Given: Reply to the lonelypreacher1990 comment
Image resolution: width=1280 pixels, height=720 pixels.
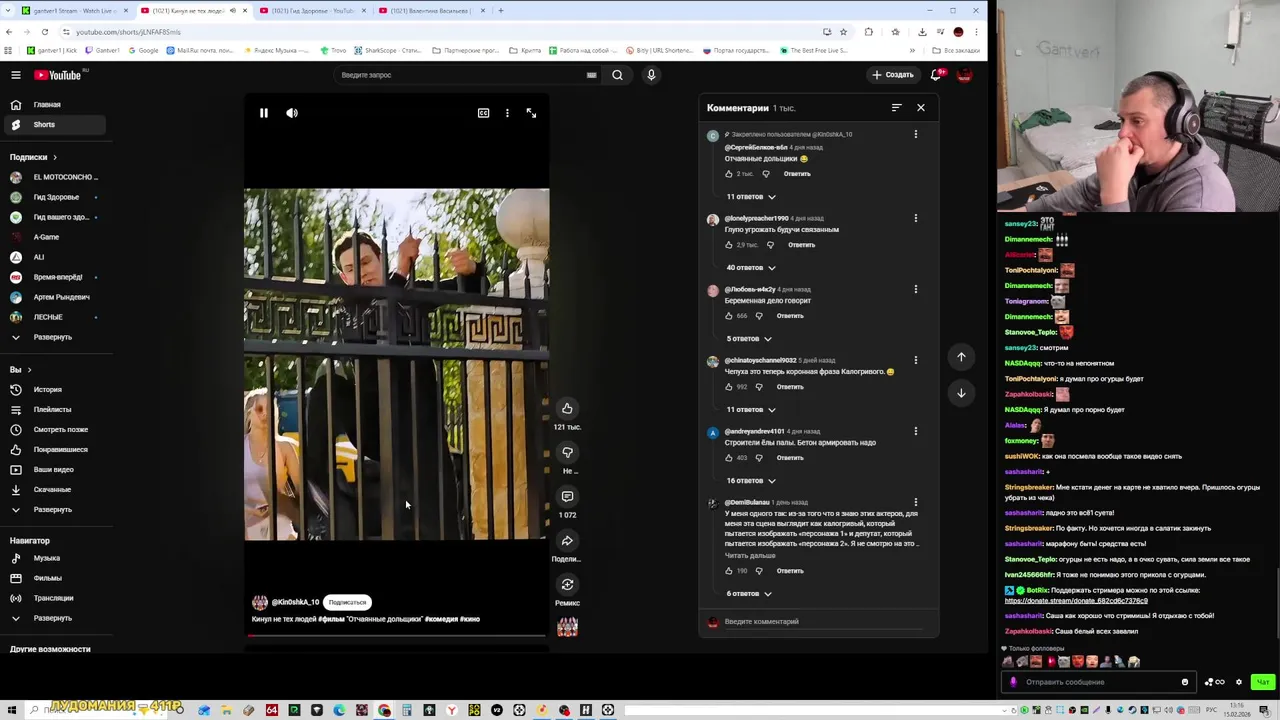Looking at the screenshot, I should (x=801, y=245).
